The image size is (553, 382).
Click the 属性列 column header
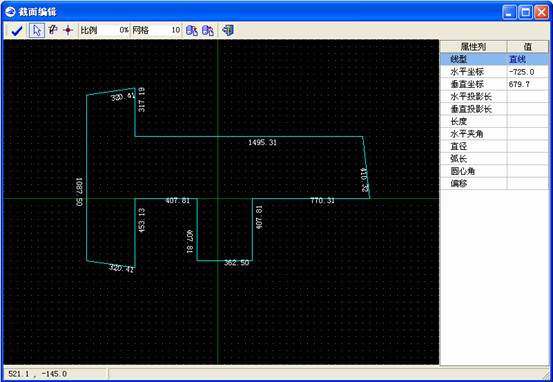pos(474,47)
